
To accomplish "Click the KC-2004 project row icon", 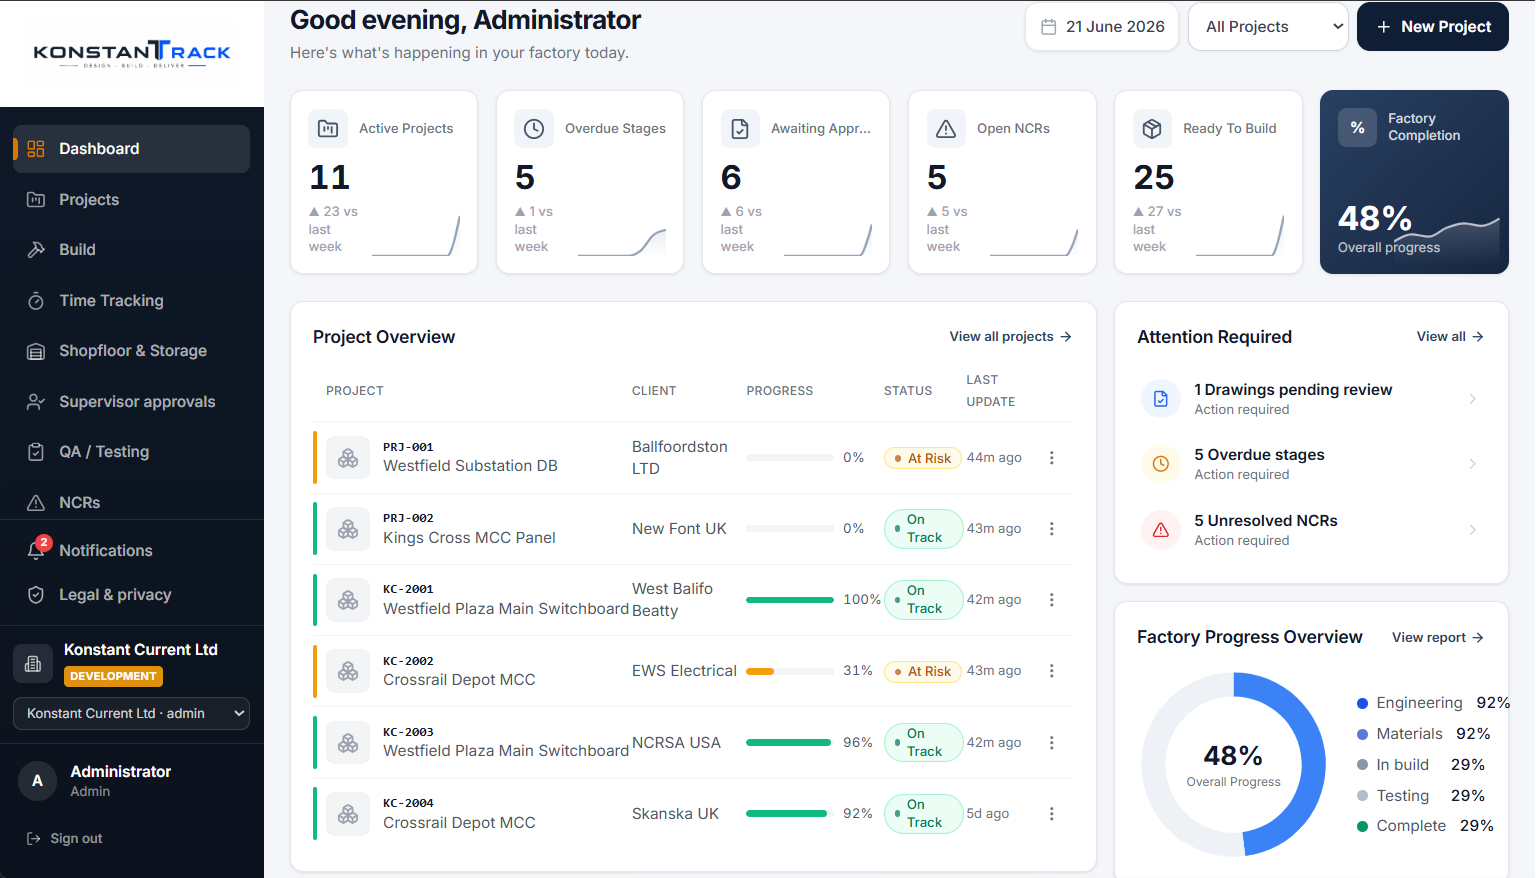I will click(348, 814).
